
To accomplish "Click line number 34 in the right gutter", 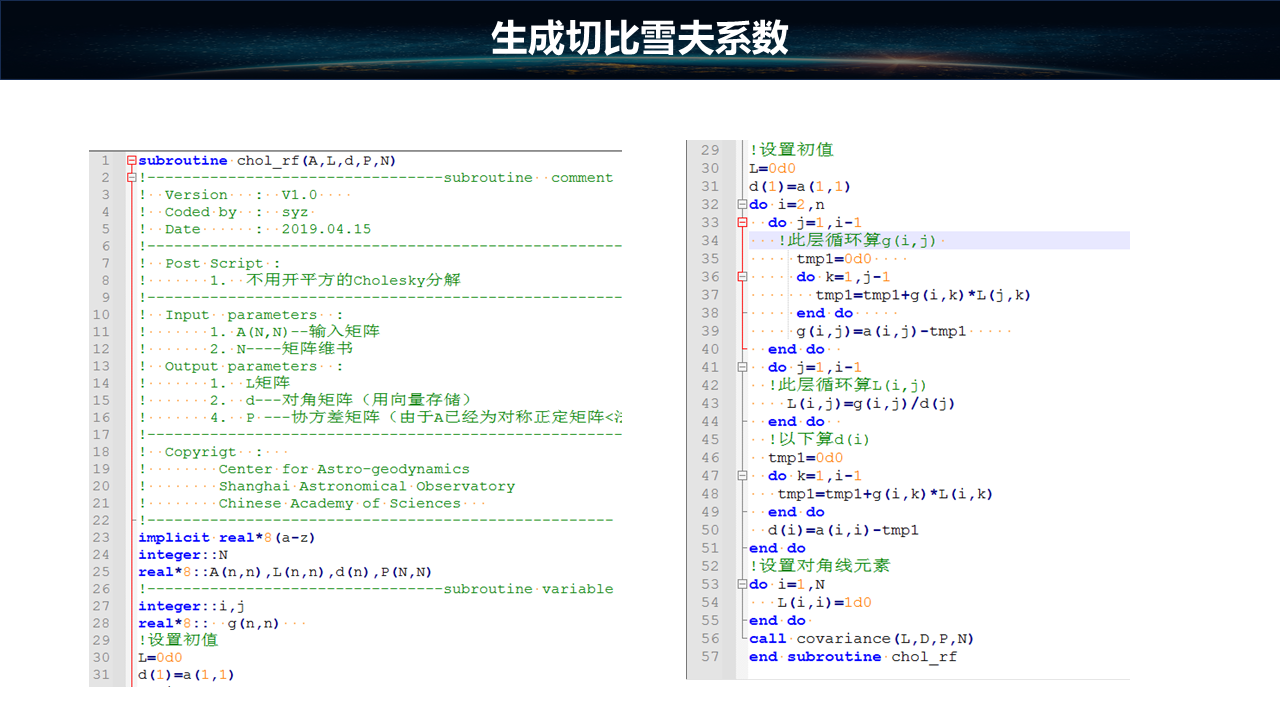I will coord(709,241).
